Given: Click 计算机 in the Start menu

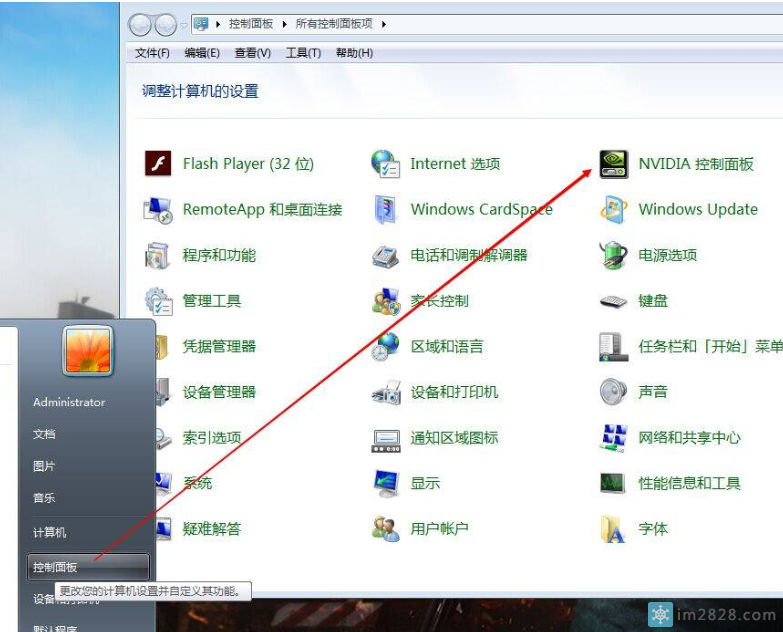Looking at the screenshot, I should click(x=49, y=533).
